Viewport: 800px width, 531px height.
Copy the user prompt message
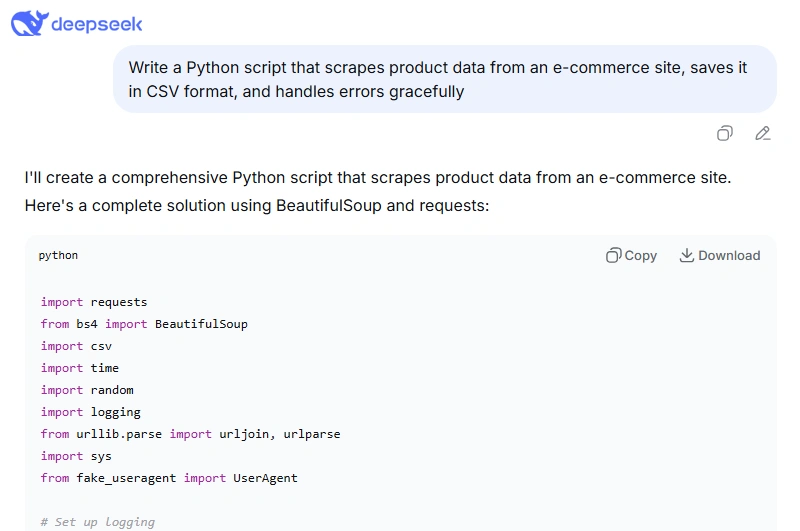[725, 133]
